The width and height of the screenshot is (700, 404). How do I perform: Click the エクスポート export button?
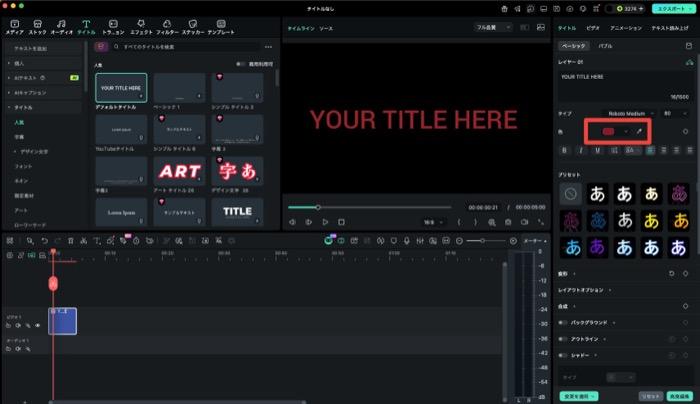tap(674, 8)
